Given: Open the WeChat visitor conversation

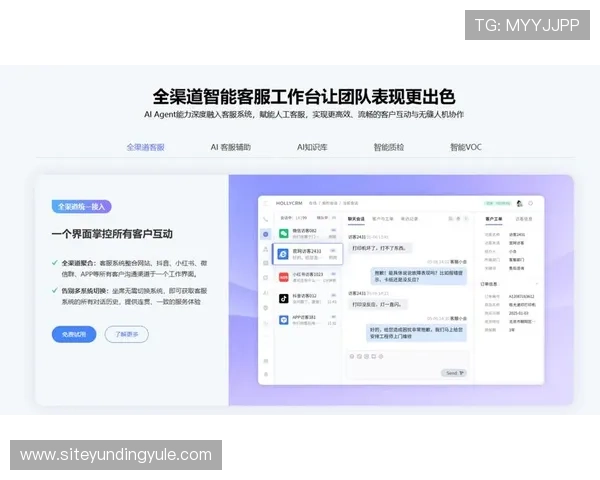Looking at the screenshot, I should tap(308, 233).
